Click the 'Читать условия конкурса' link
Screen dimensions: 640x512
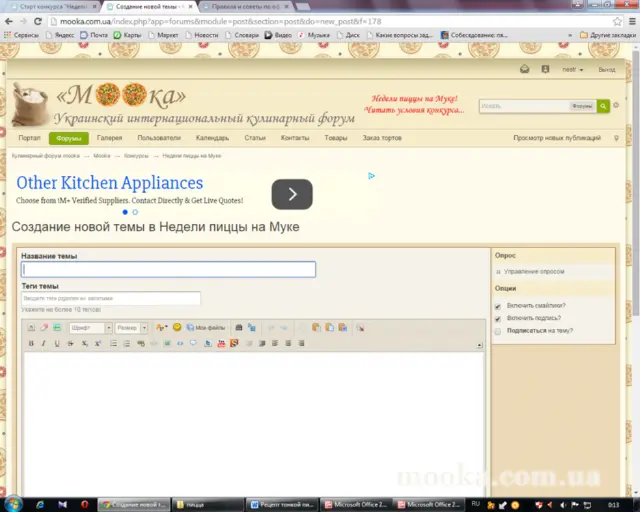[414, 110]
